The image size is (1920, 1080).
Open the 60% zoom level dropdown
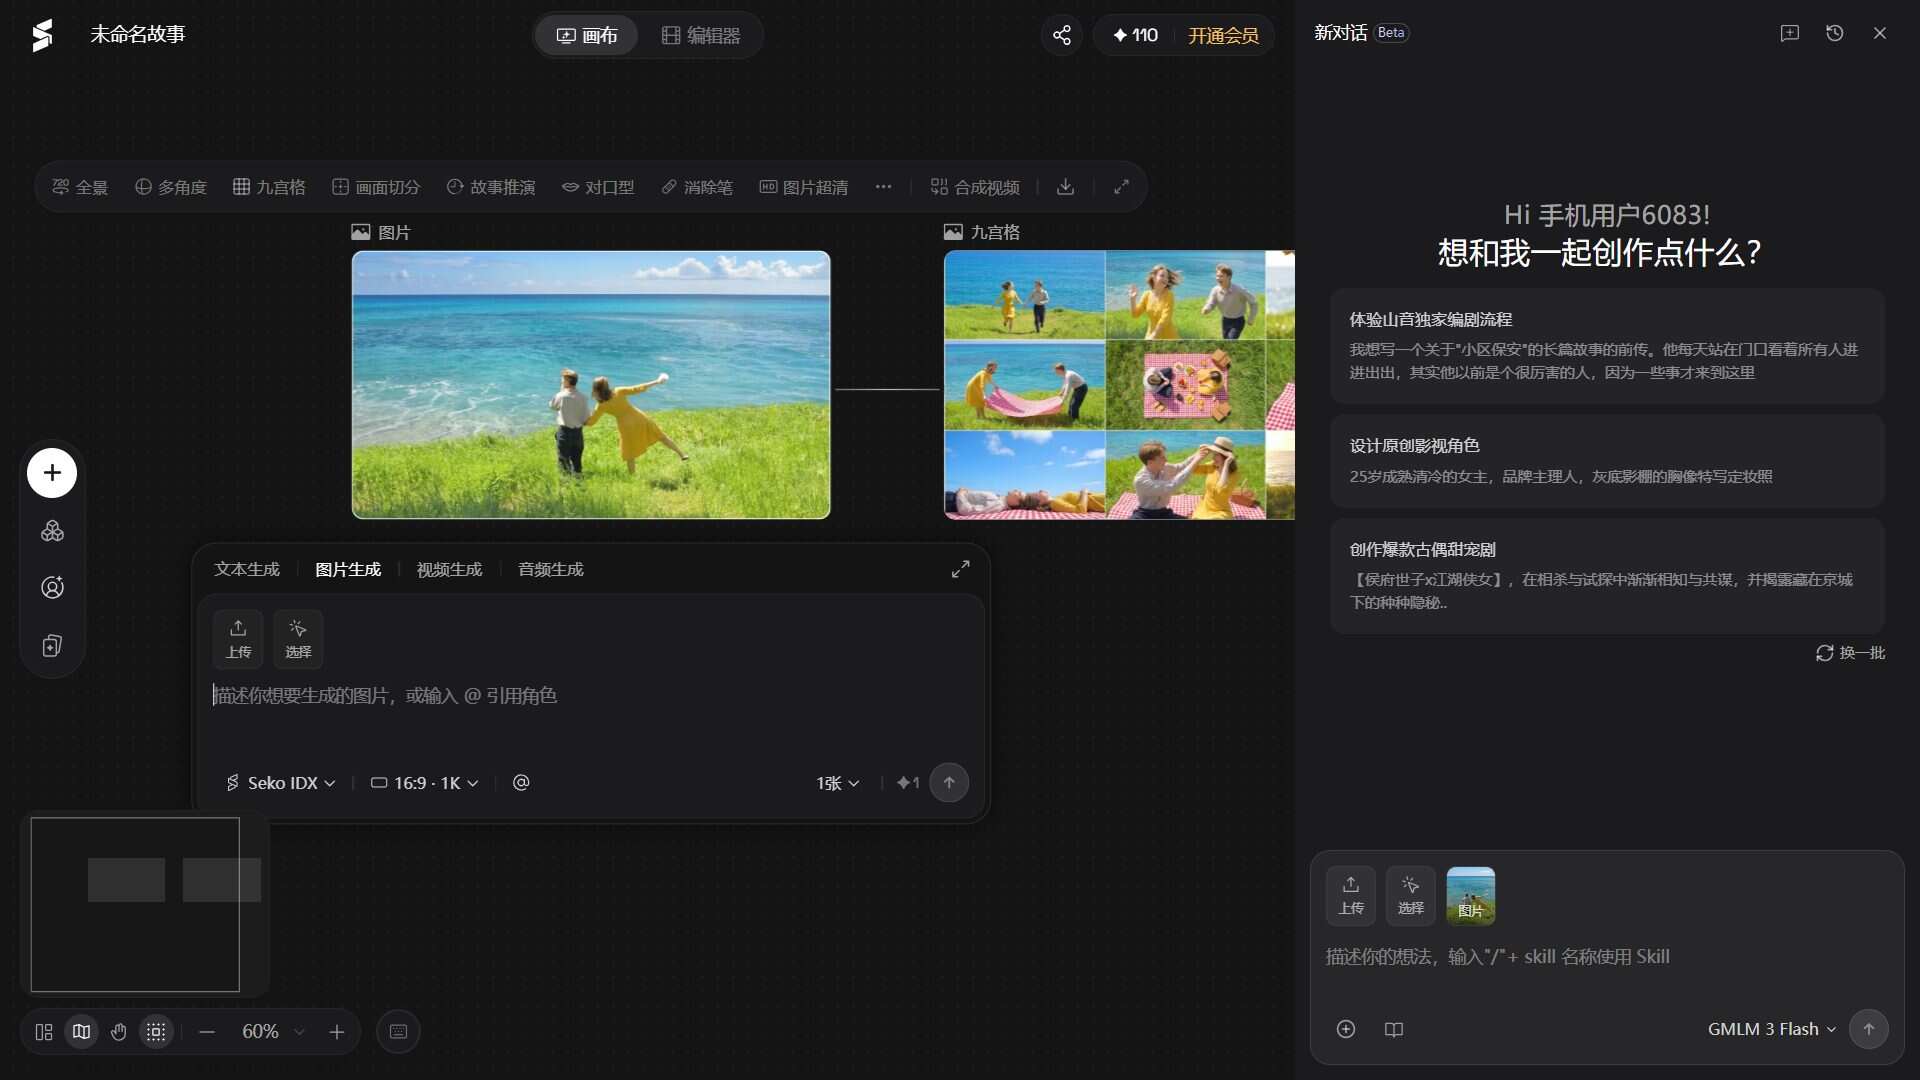[x=273, y=1032]
